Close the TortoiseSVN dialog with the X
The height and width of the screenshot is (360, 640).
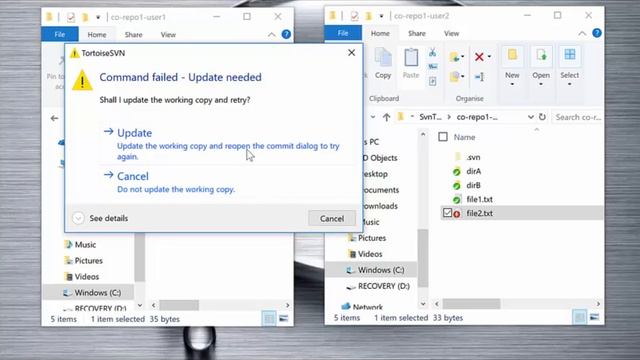point(351,53)
